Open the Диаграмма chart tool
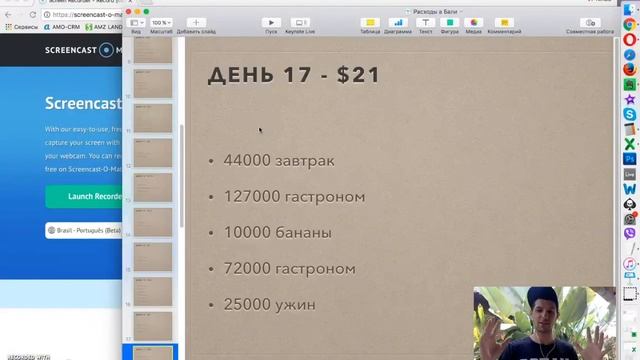The height and width of the screenshot is (360, 640). click(x=398, y=23)
